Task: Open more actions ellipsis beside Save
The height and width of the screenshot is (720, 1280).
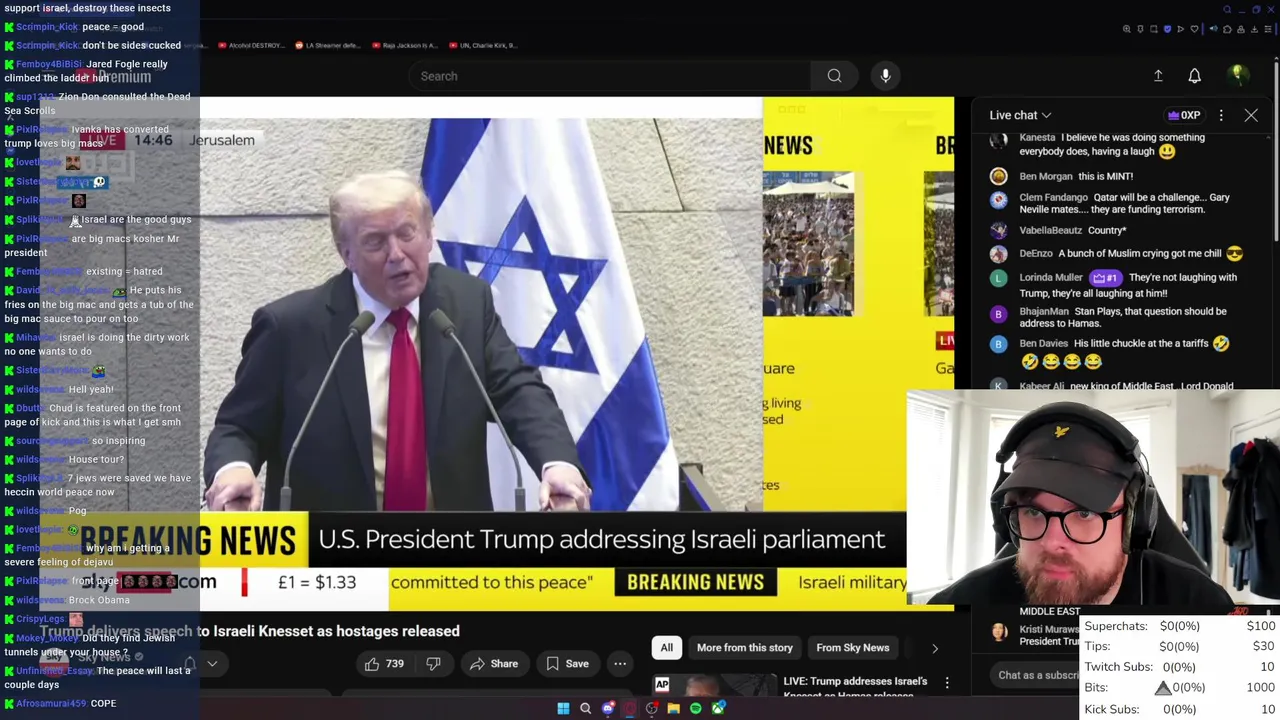Action: tap(620, 664)
